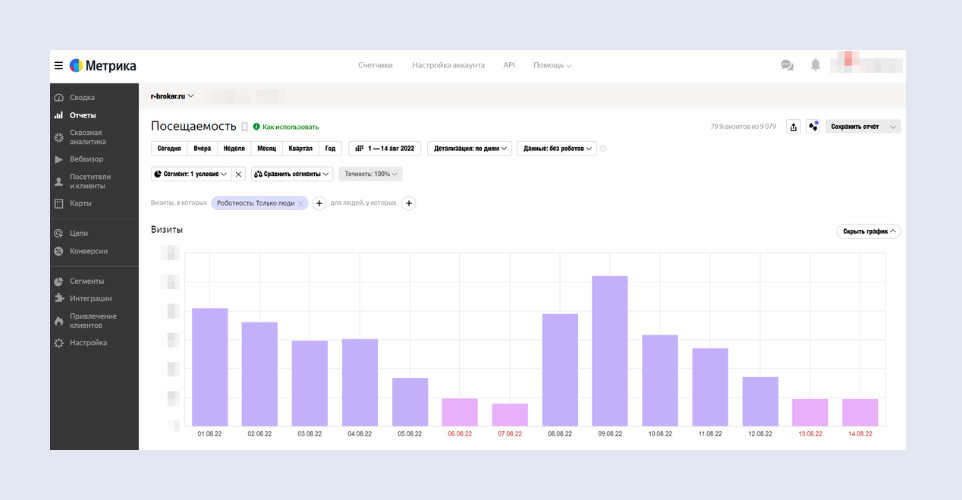
Task: Set the period to Сегодня
Action: pyautogui.click(x=169, y=148)
